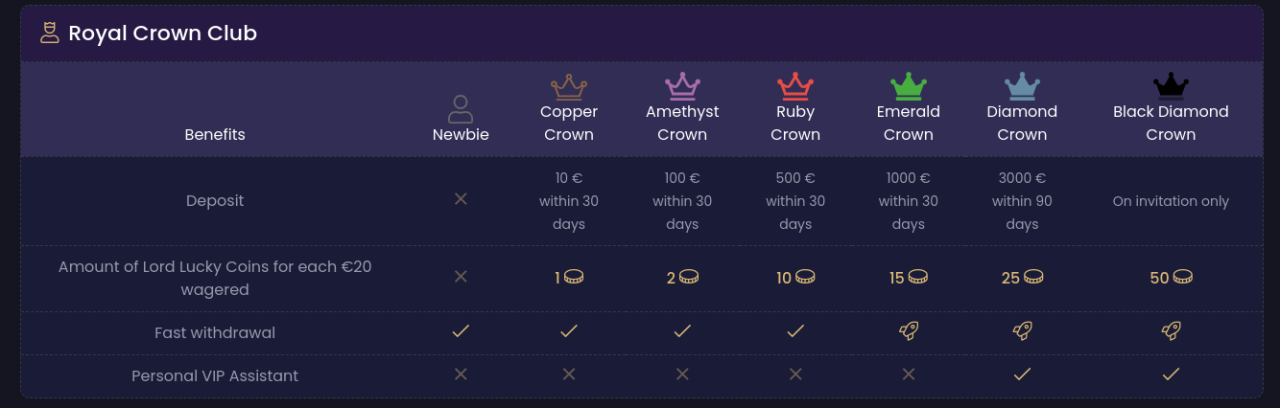Click the Emerald Crown fast withdrawal rocket
Image resolution: width=1280 pixels, height=408 pixels.
tap(908, 331)
